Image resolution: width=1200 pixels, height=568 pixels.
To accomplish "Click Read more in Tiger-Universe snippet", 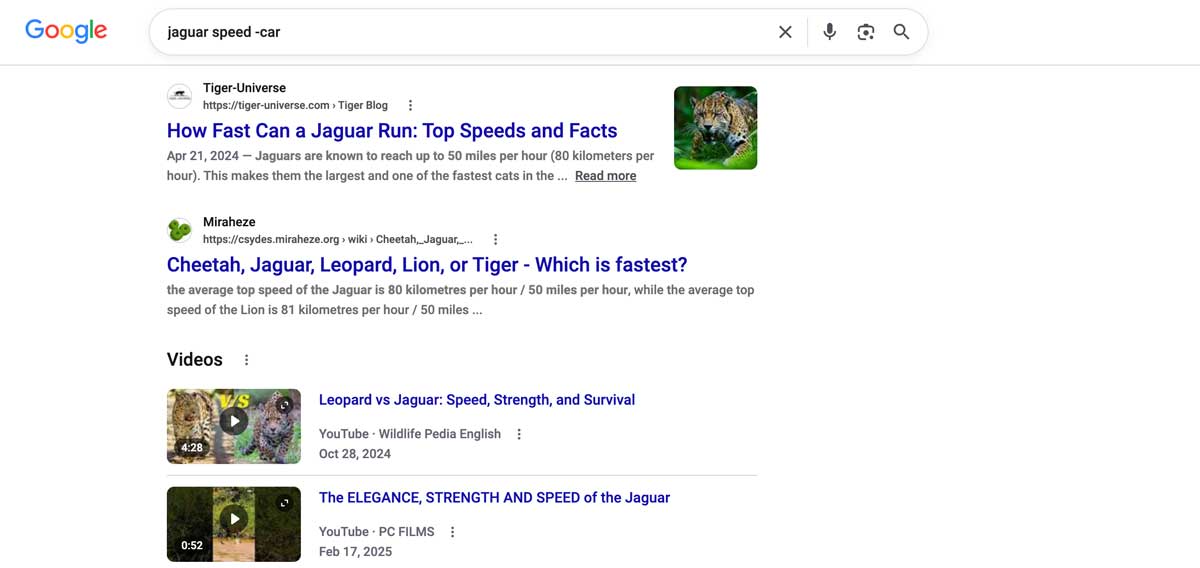I will click(605, 176).
